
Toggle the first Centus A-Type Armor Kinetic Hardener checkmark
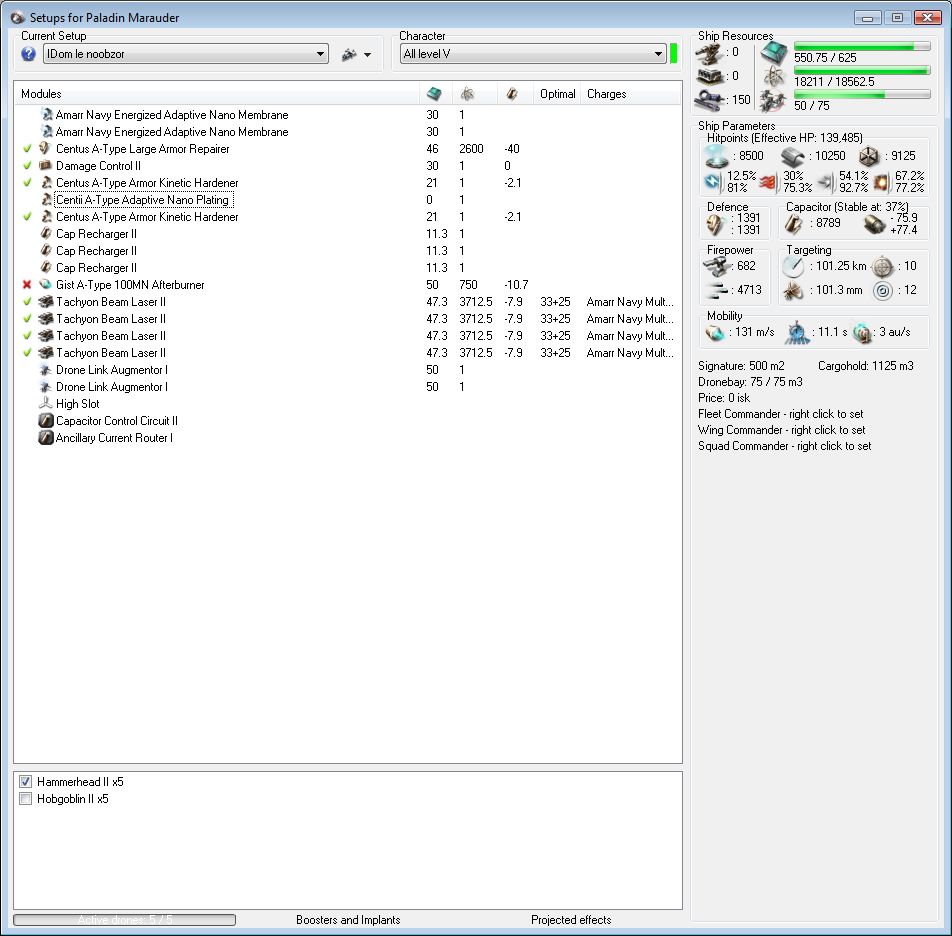pyautogui.click(x=27, y=183)
